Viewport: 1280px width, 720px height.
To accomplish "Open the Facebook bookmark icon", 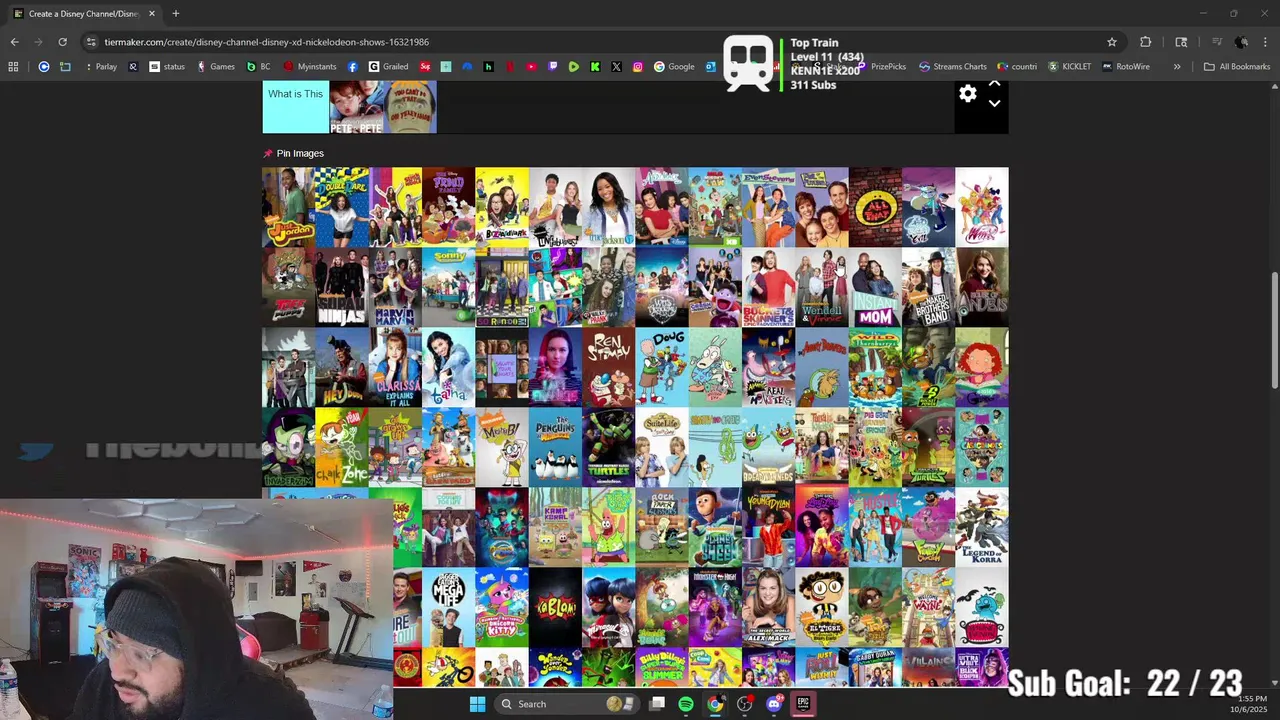I will (352, 67).
